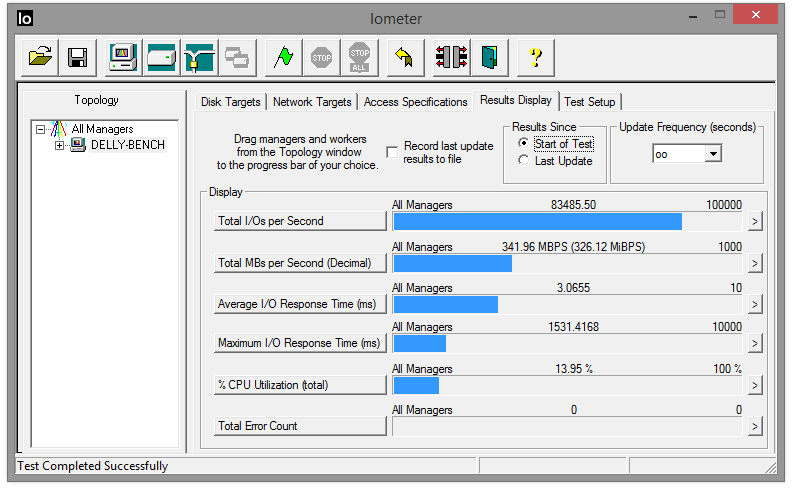Add a new disk worker

click(161, 58)
